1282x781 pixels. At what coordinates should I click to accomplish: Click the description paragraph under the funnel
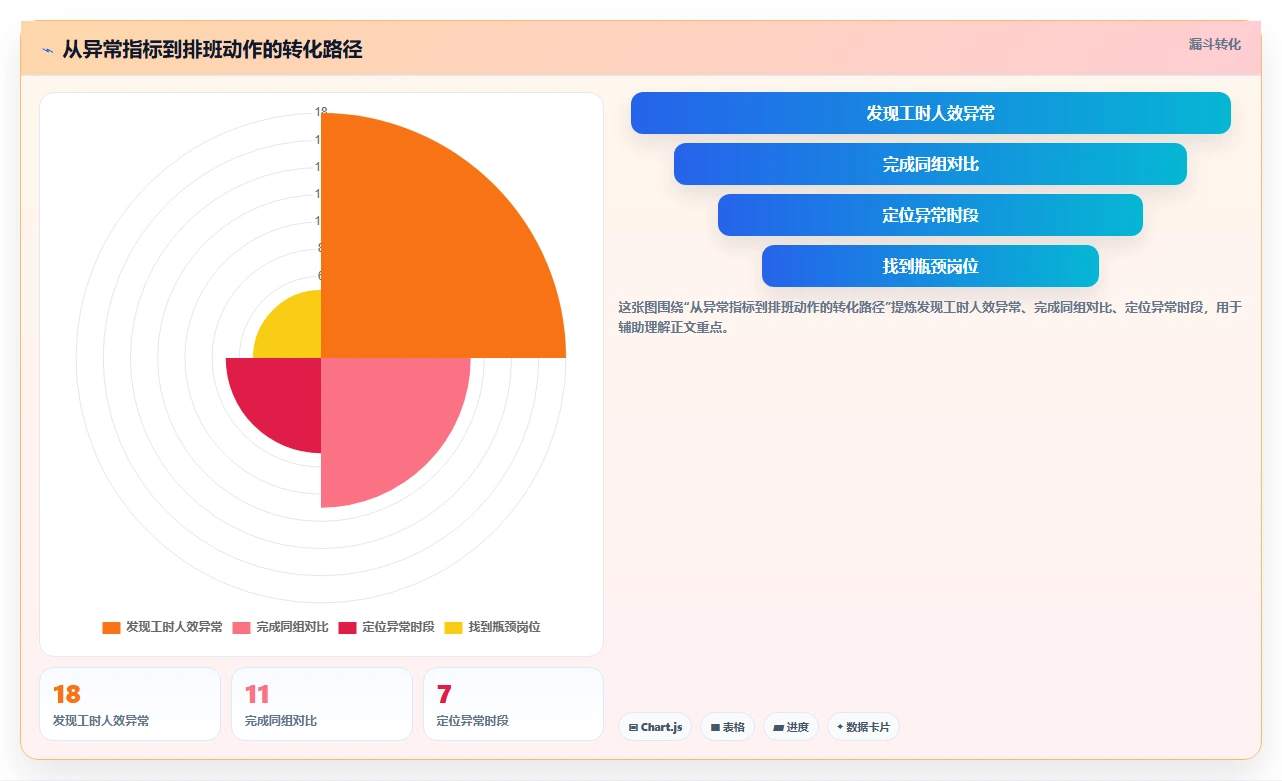coord(930,317)
